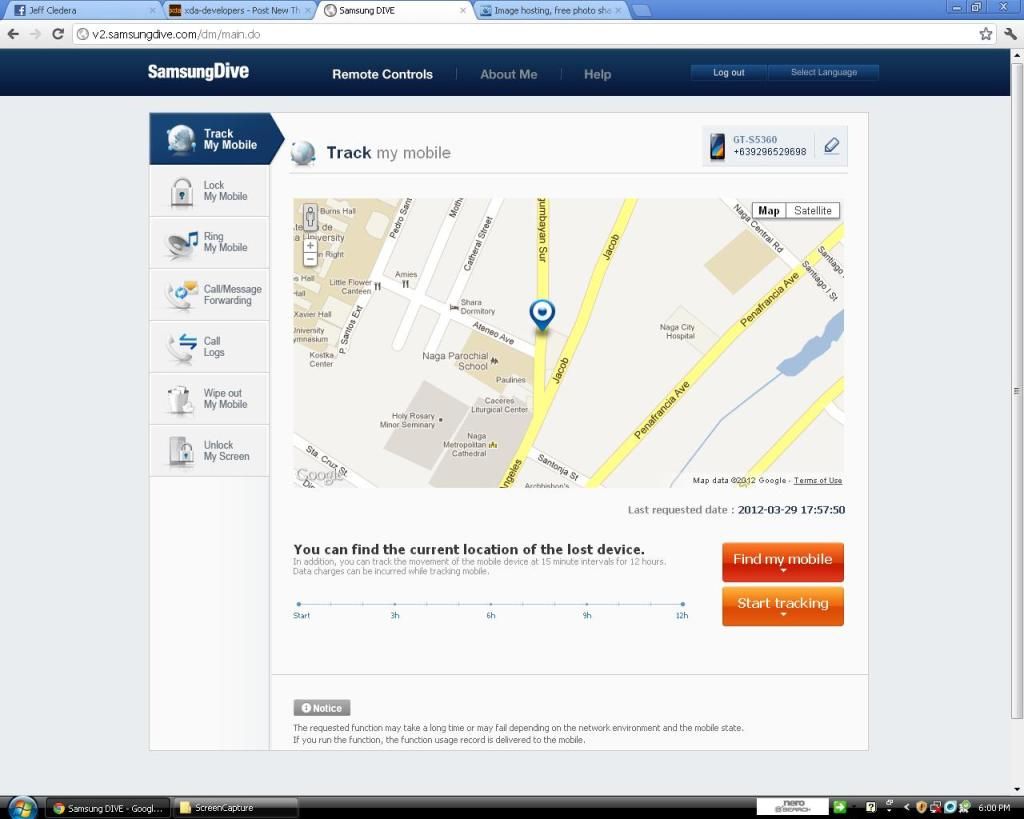Viewport: 1024px width, 819px height.
Task: Click the Little Flower Canteen map label
Action: pyautogui.click(x=350, y=287)
